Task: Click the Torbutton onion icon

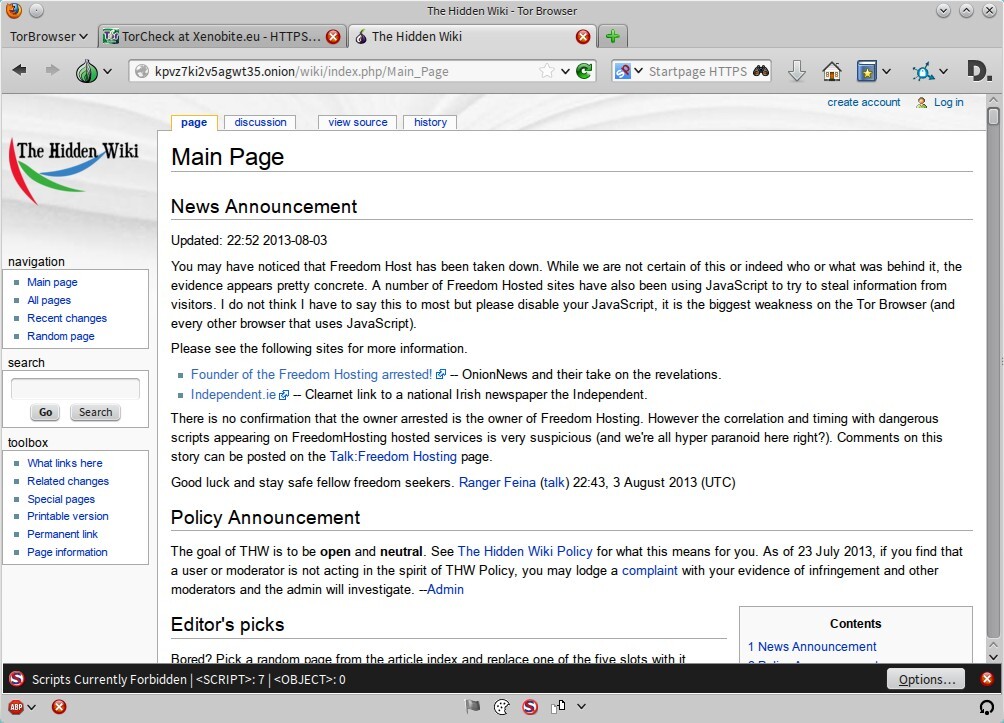Action: [87, 71]
